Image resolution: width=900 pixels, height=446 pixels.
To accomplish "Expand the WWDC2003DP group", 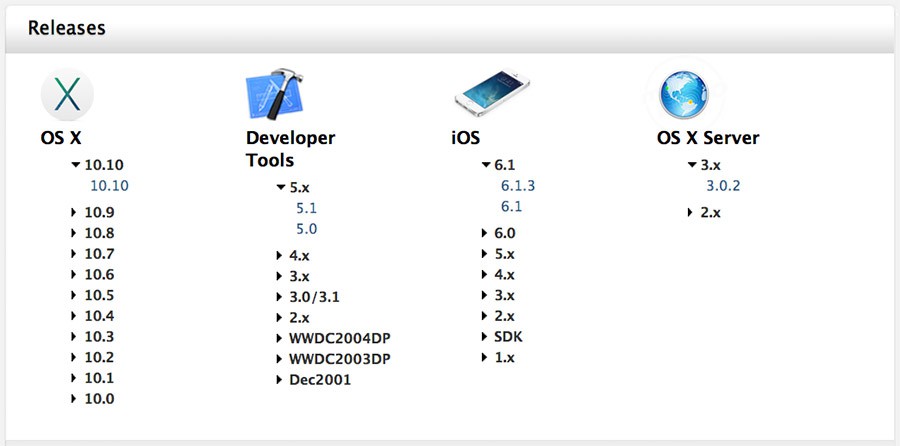I will click(279, 359).
